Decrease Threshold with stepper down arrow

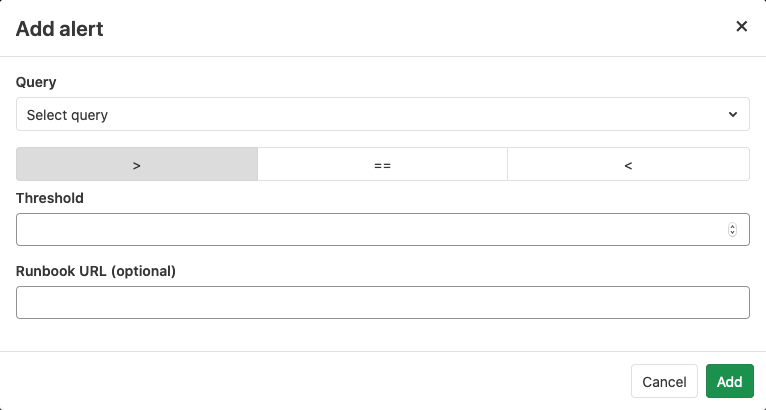(733, 233)
